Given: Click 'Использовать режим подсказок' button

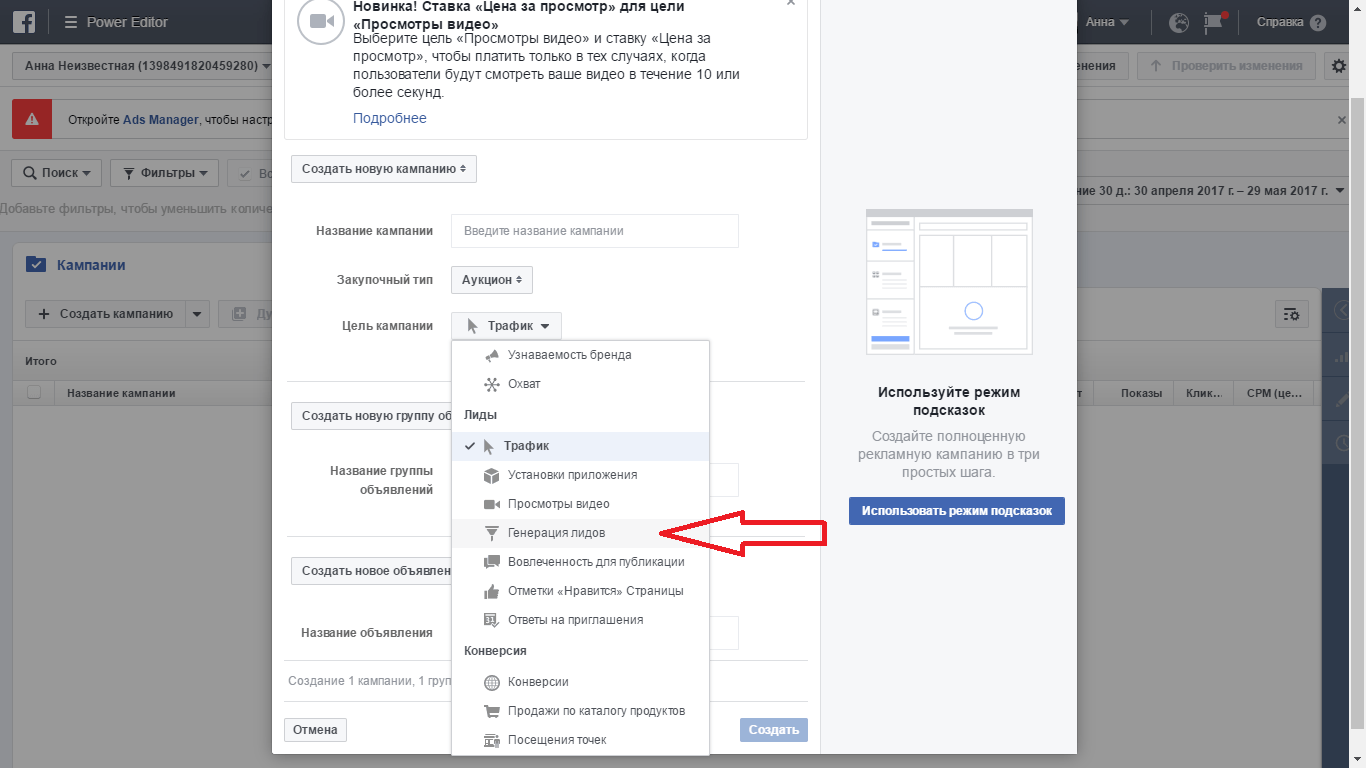Looking at the screenshot, I should (x=957, y=510).
